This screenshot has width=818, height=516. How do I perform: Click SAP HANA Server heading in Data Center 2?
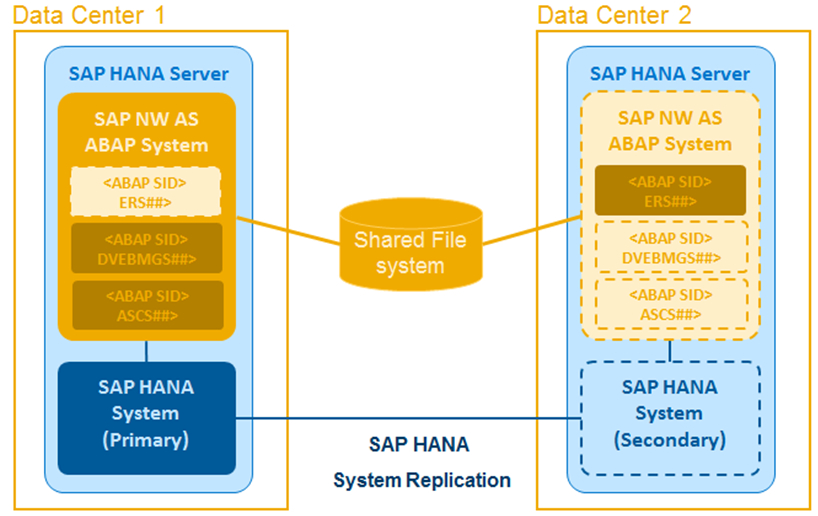[x=669, y=74]
